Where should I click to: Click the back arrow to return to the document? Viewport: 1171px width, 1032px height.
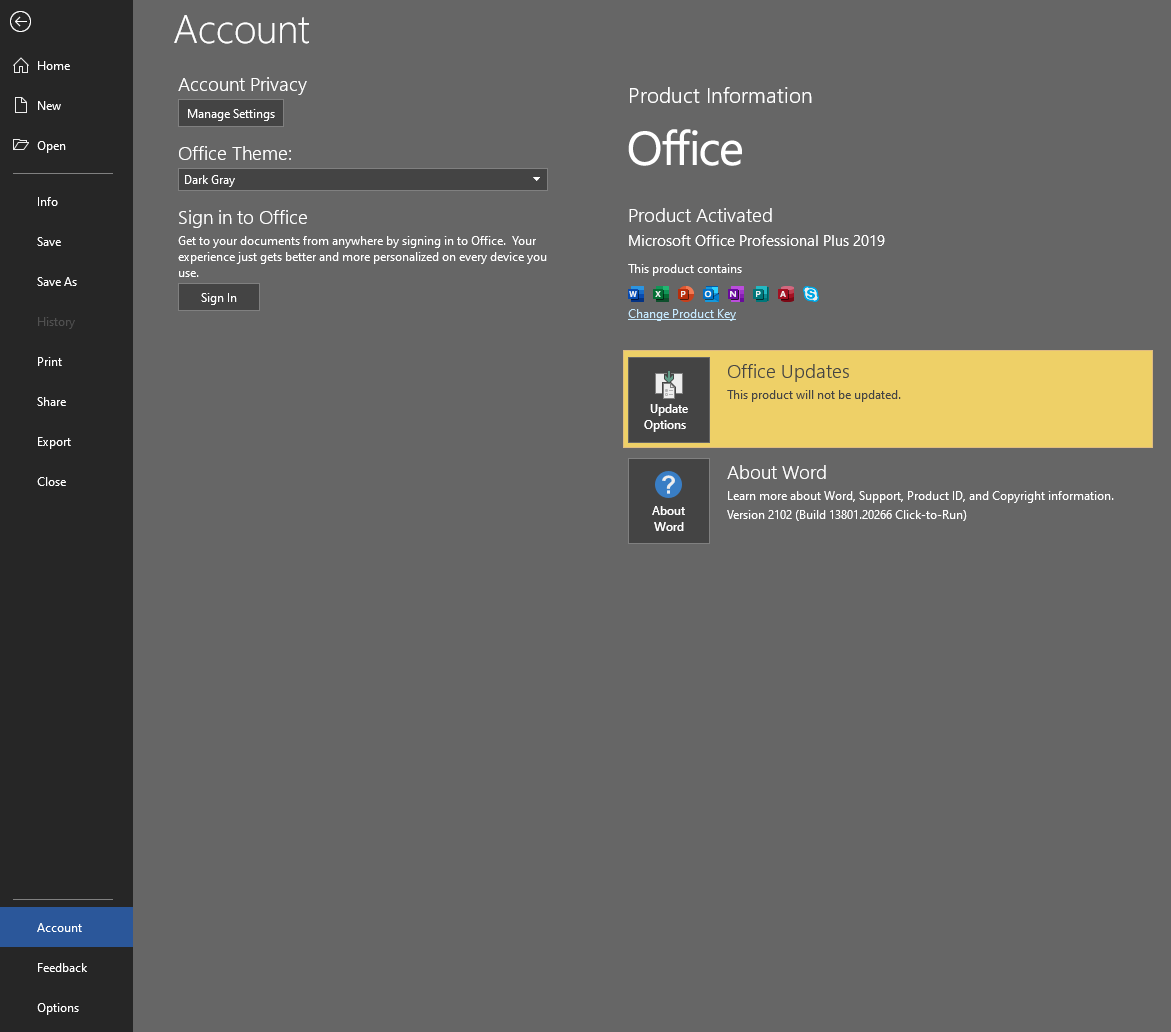20,22
